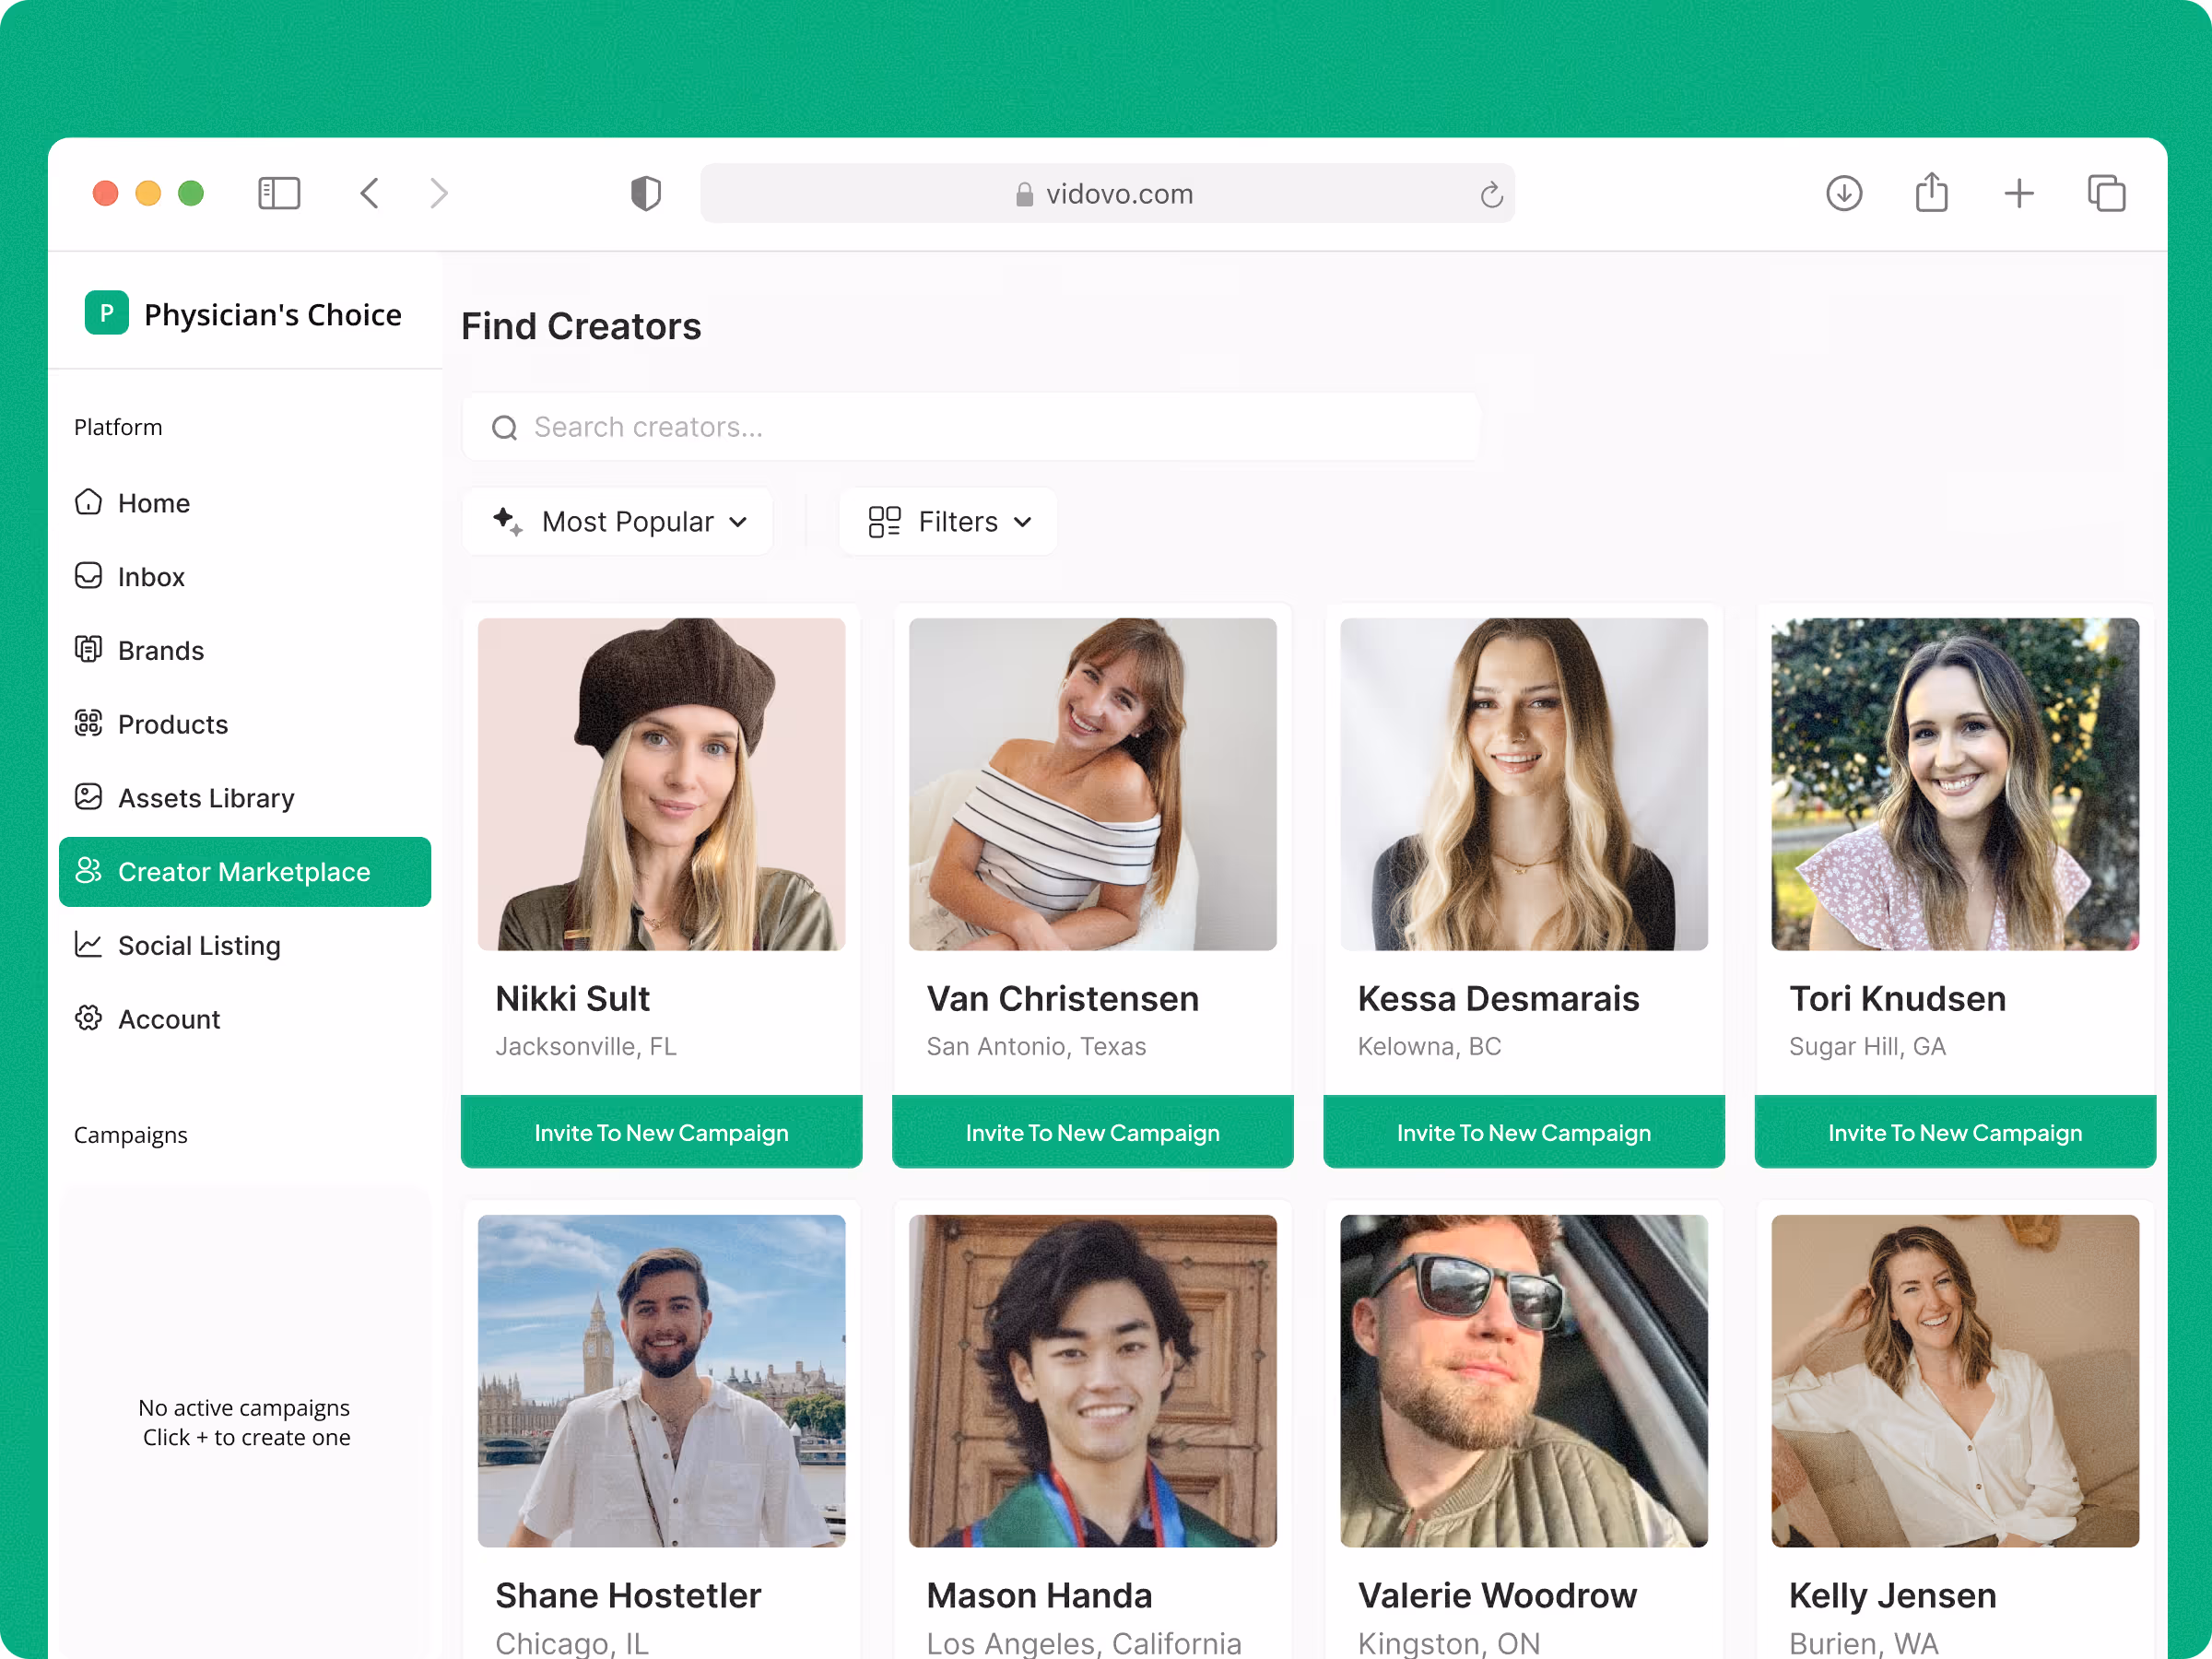2212x1659 pixels.
Task: Click the name Nikki Sult
Action: click(x=572, y=998)
